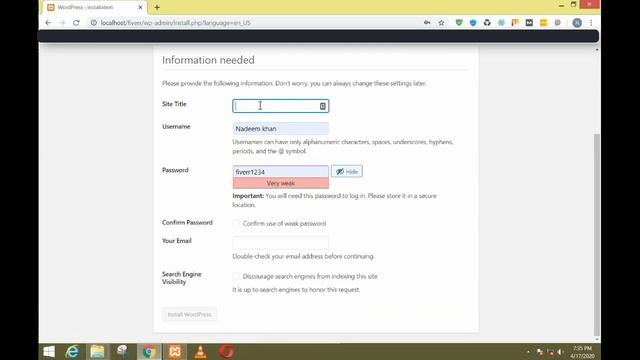The image size is (640, 360).
Task: Show hidden system tray icons
Action: [528, 352]
